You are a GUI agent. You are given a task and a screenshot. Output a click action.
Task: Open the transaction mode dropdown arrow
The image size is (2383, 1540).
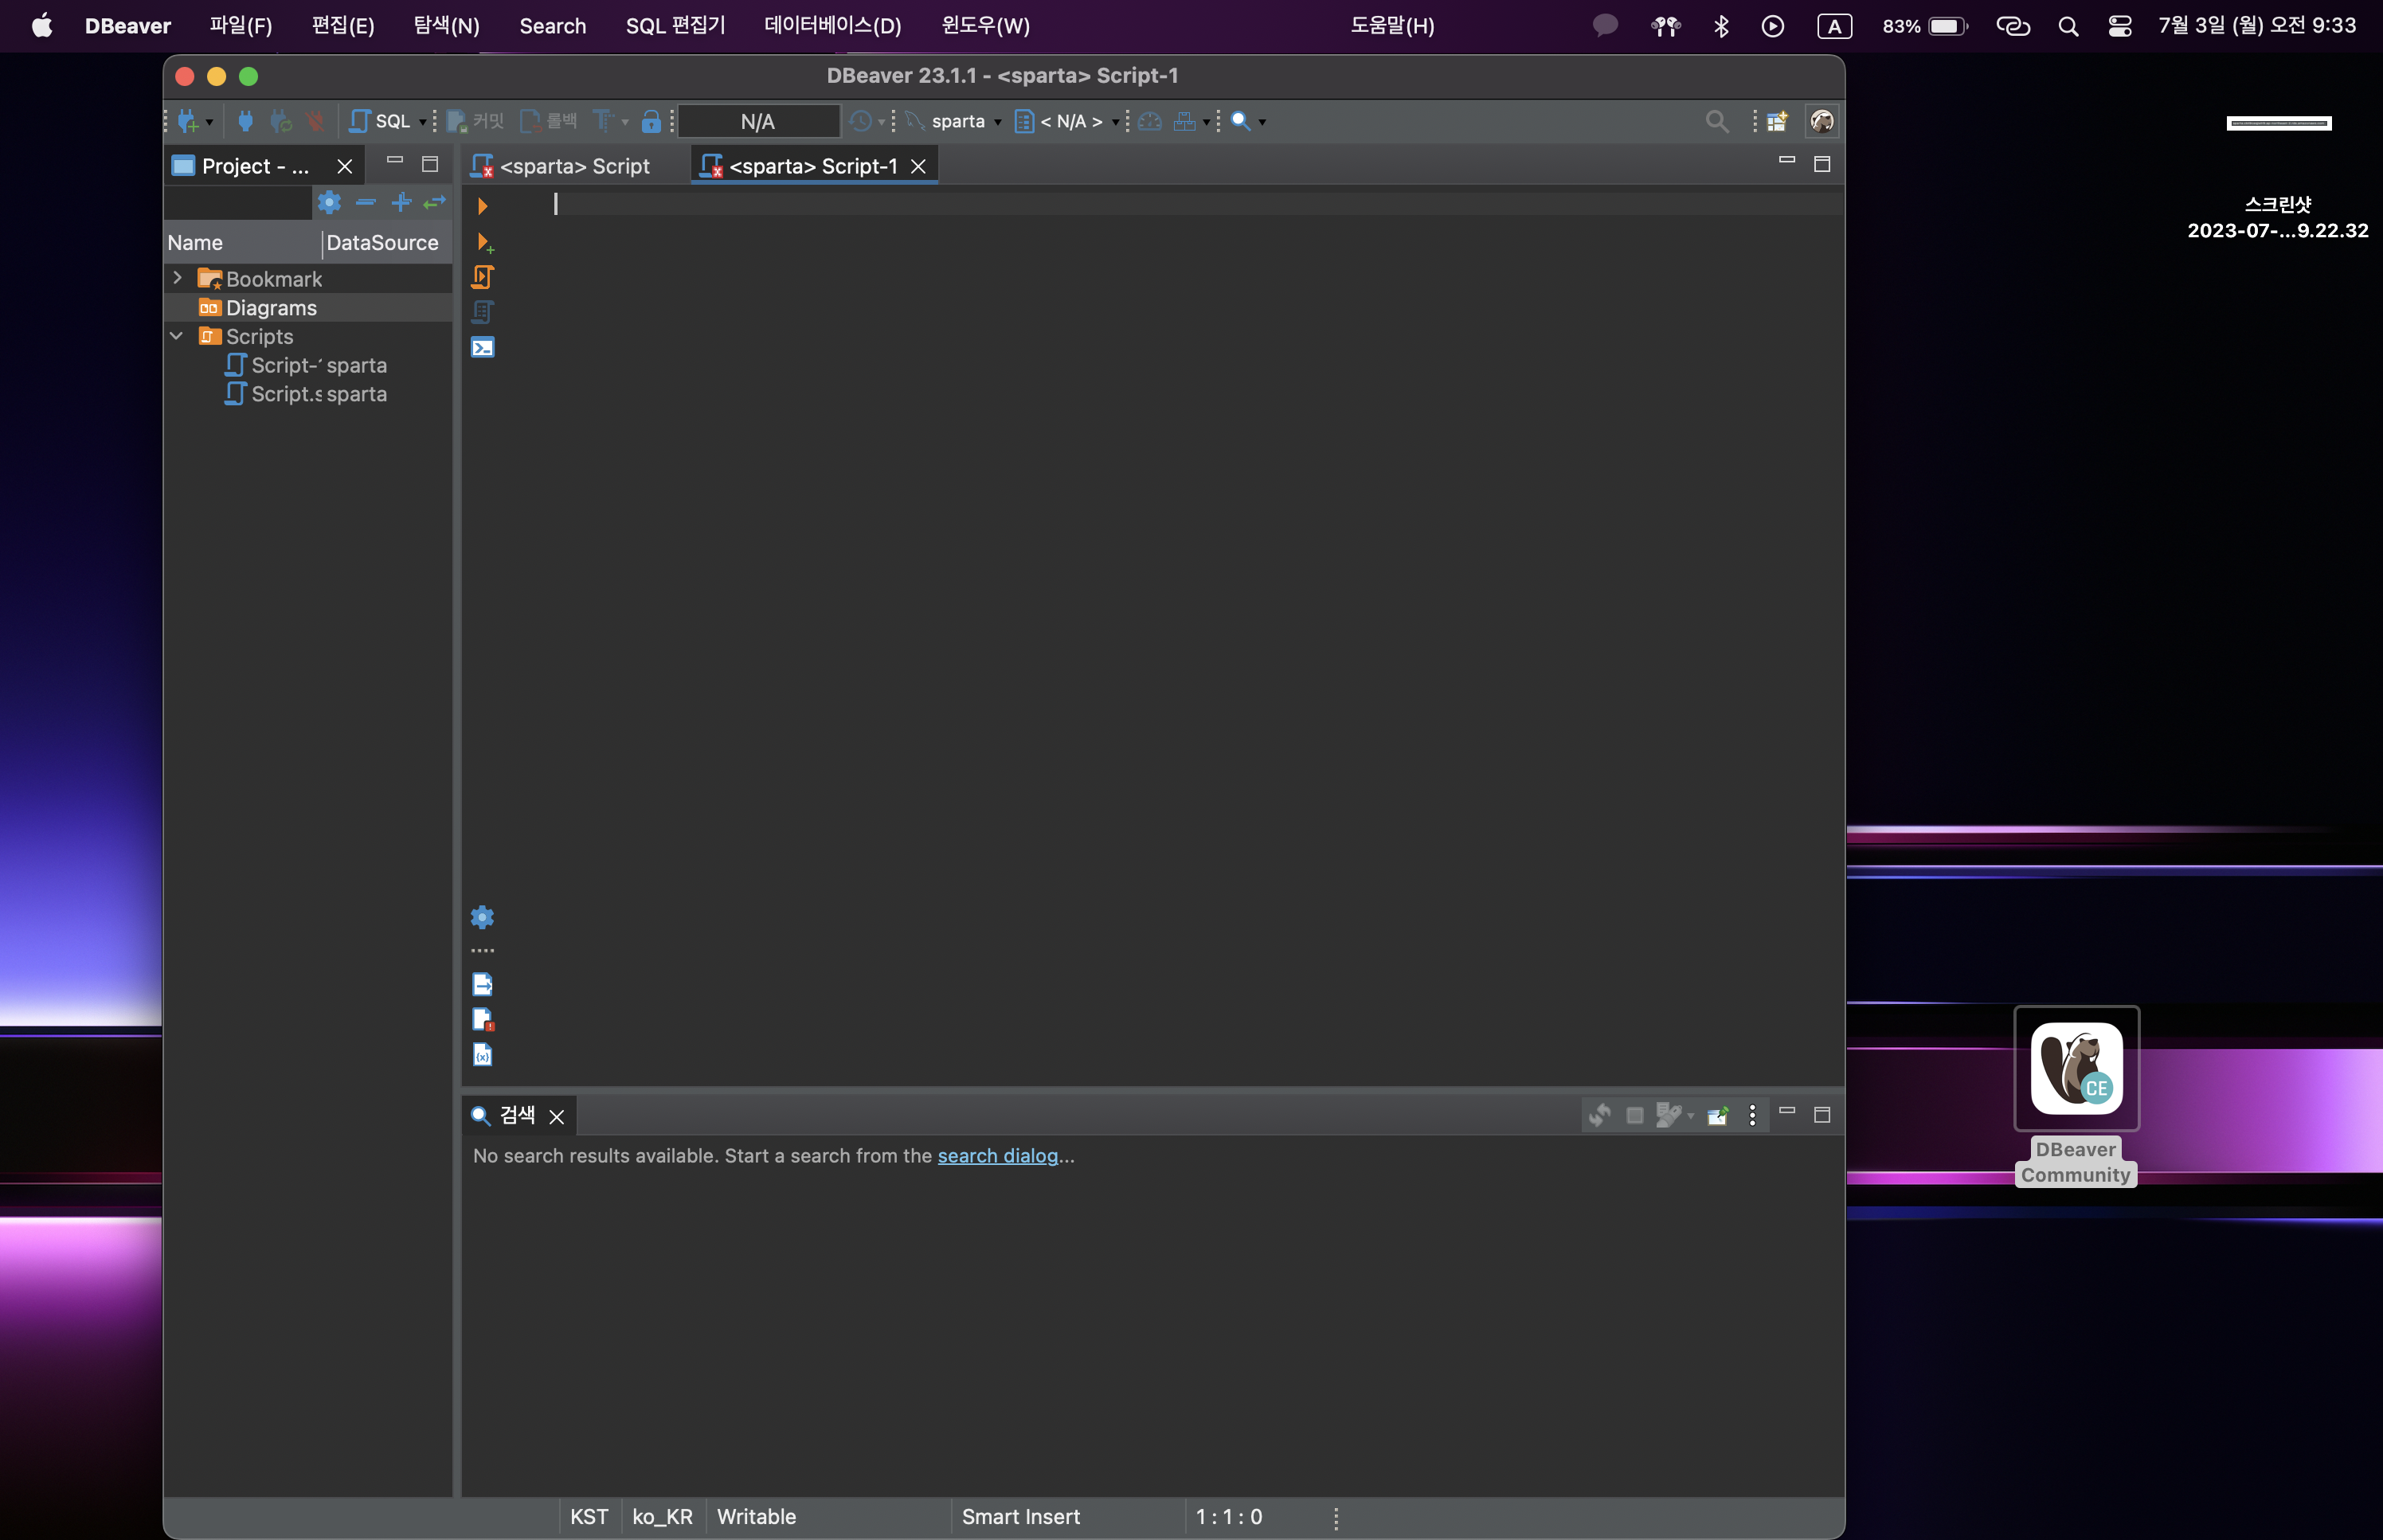(x=625, y=122)
